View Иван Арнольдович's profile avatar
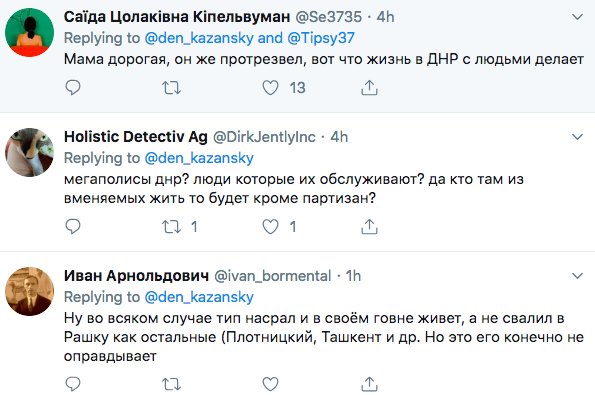Screen dimensions: 595x395 click(x=29, y=291)
